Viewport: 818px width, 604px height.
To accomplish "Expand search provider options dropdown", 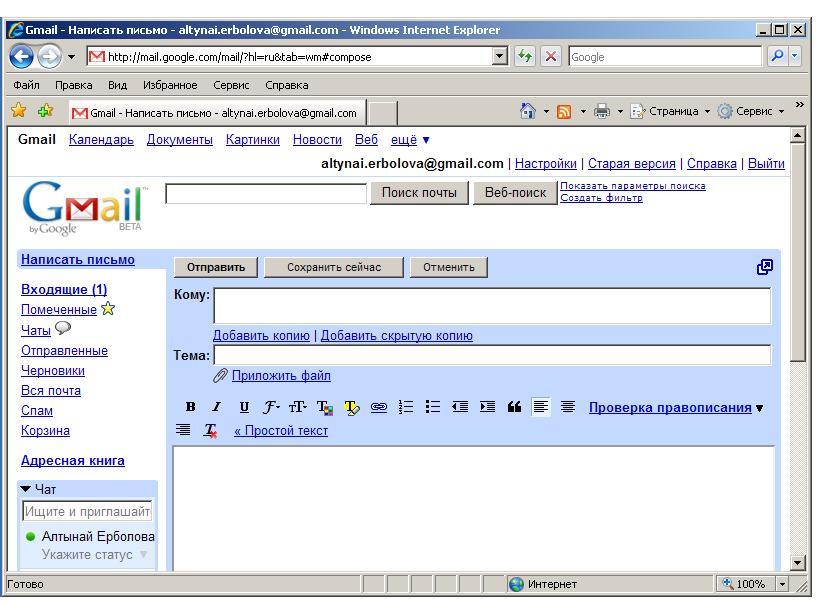I will (794, 56).
